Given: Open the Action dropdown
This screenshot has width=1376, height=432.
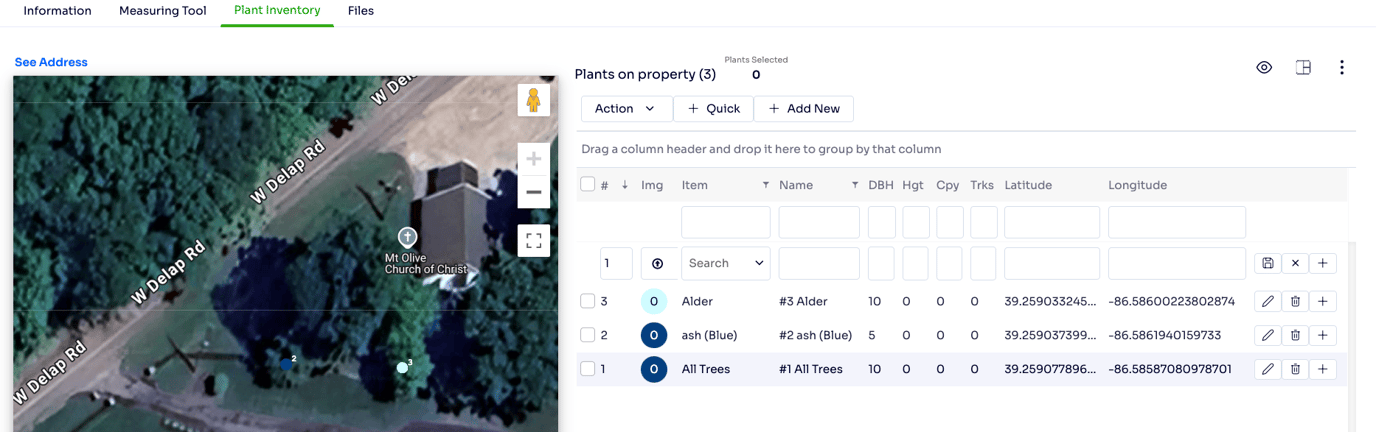Looking at the screenshot, I should point(625,109).
